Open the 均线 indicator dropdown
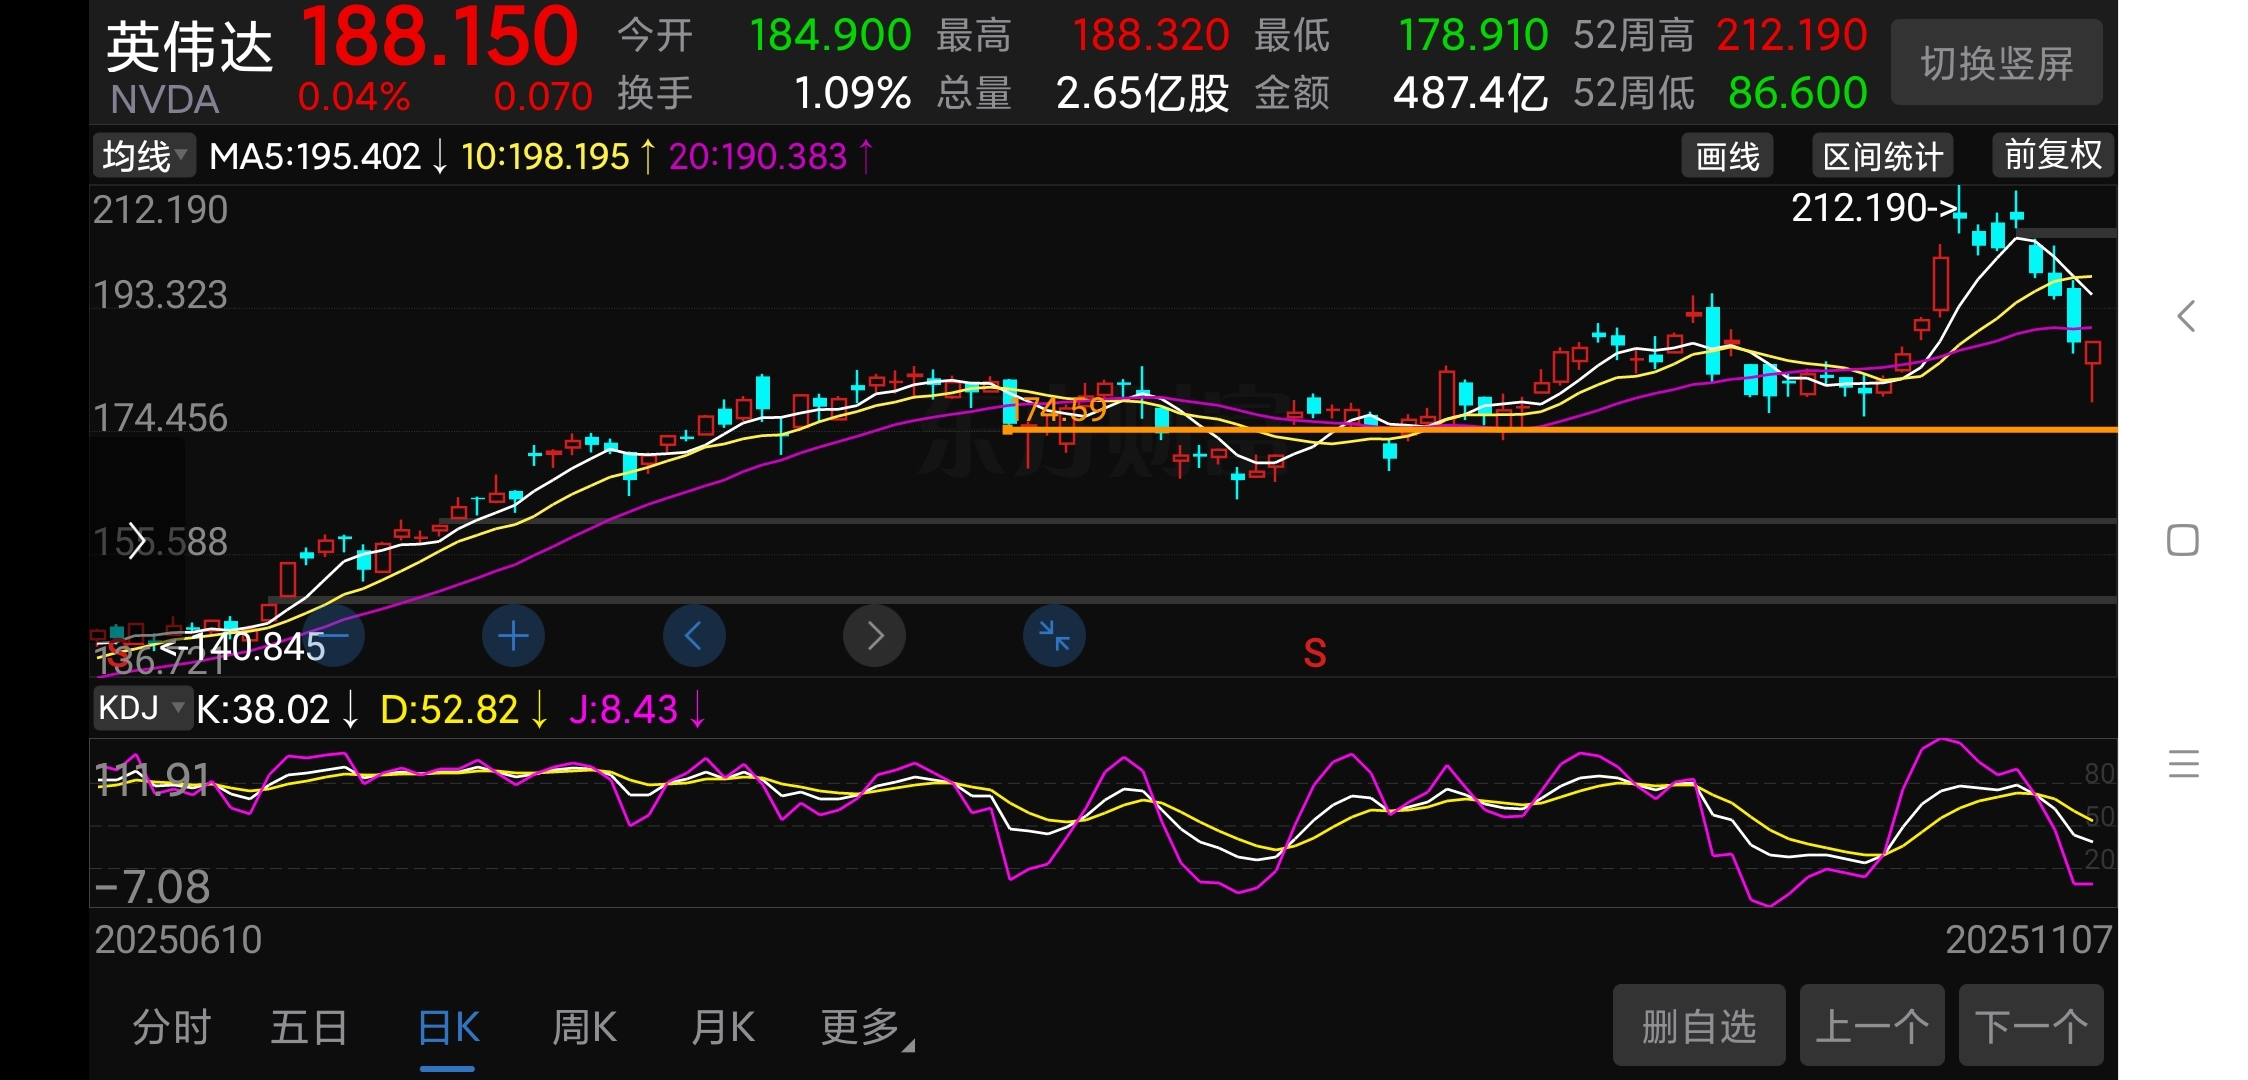 click(144, 156)
